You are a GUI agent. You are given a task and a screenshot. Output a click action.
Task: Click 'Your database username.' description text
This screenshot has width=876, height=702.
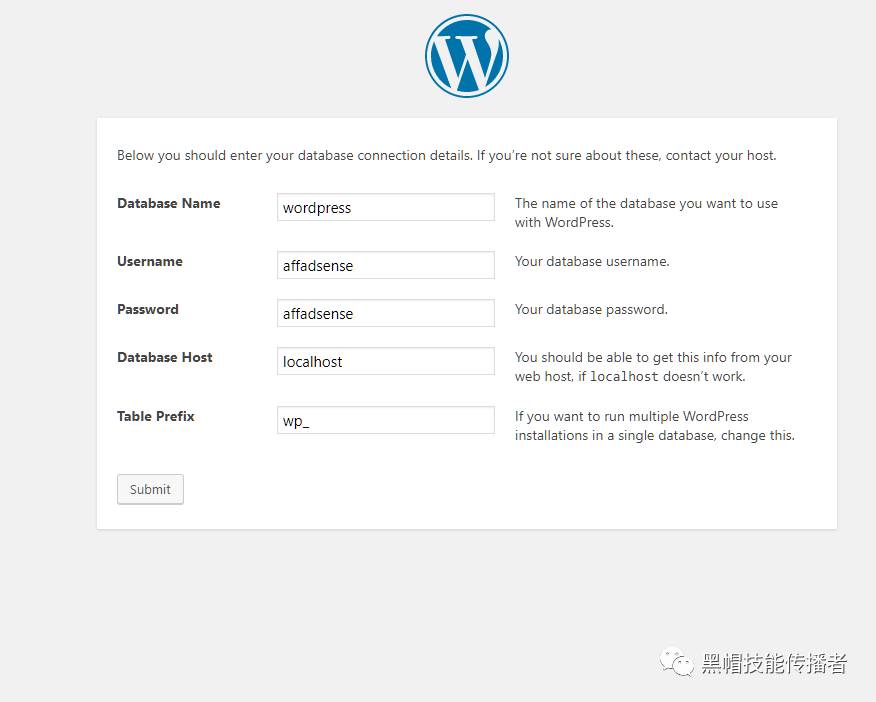(x=592, y=261)
